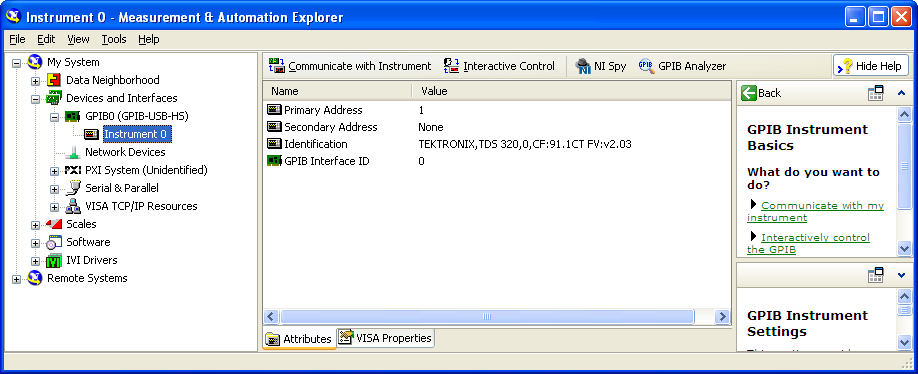Open the Edit menu
Viewport: 918px width, 374px height.
tap(46, 39)
